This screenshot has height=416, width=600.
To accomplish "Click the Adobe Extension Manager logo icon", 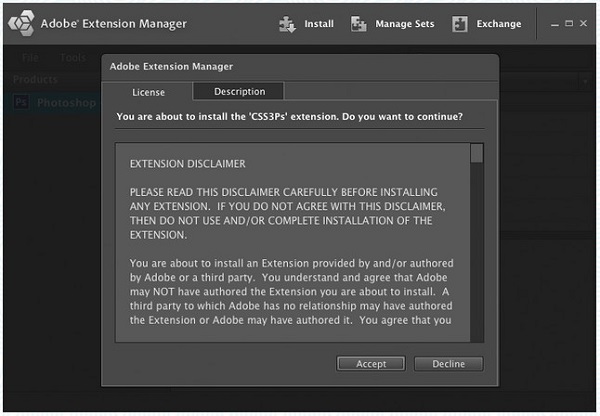I will [x=21, y=23].
